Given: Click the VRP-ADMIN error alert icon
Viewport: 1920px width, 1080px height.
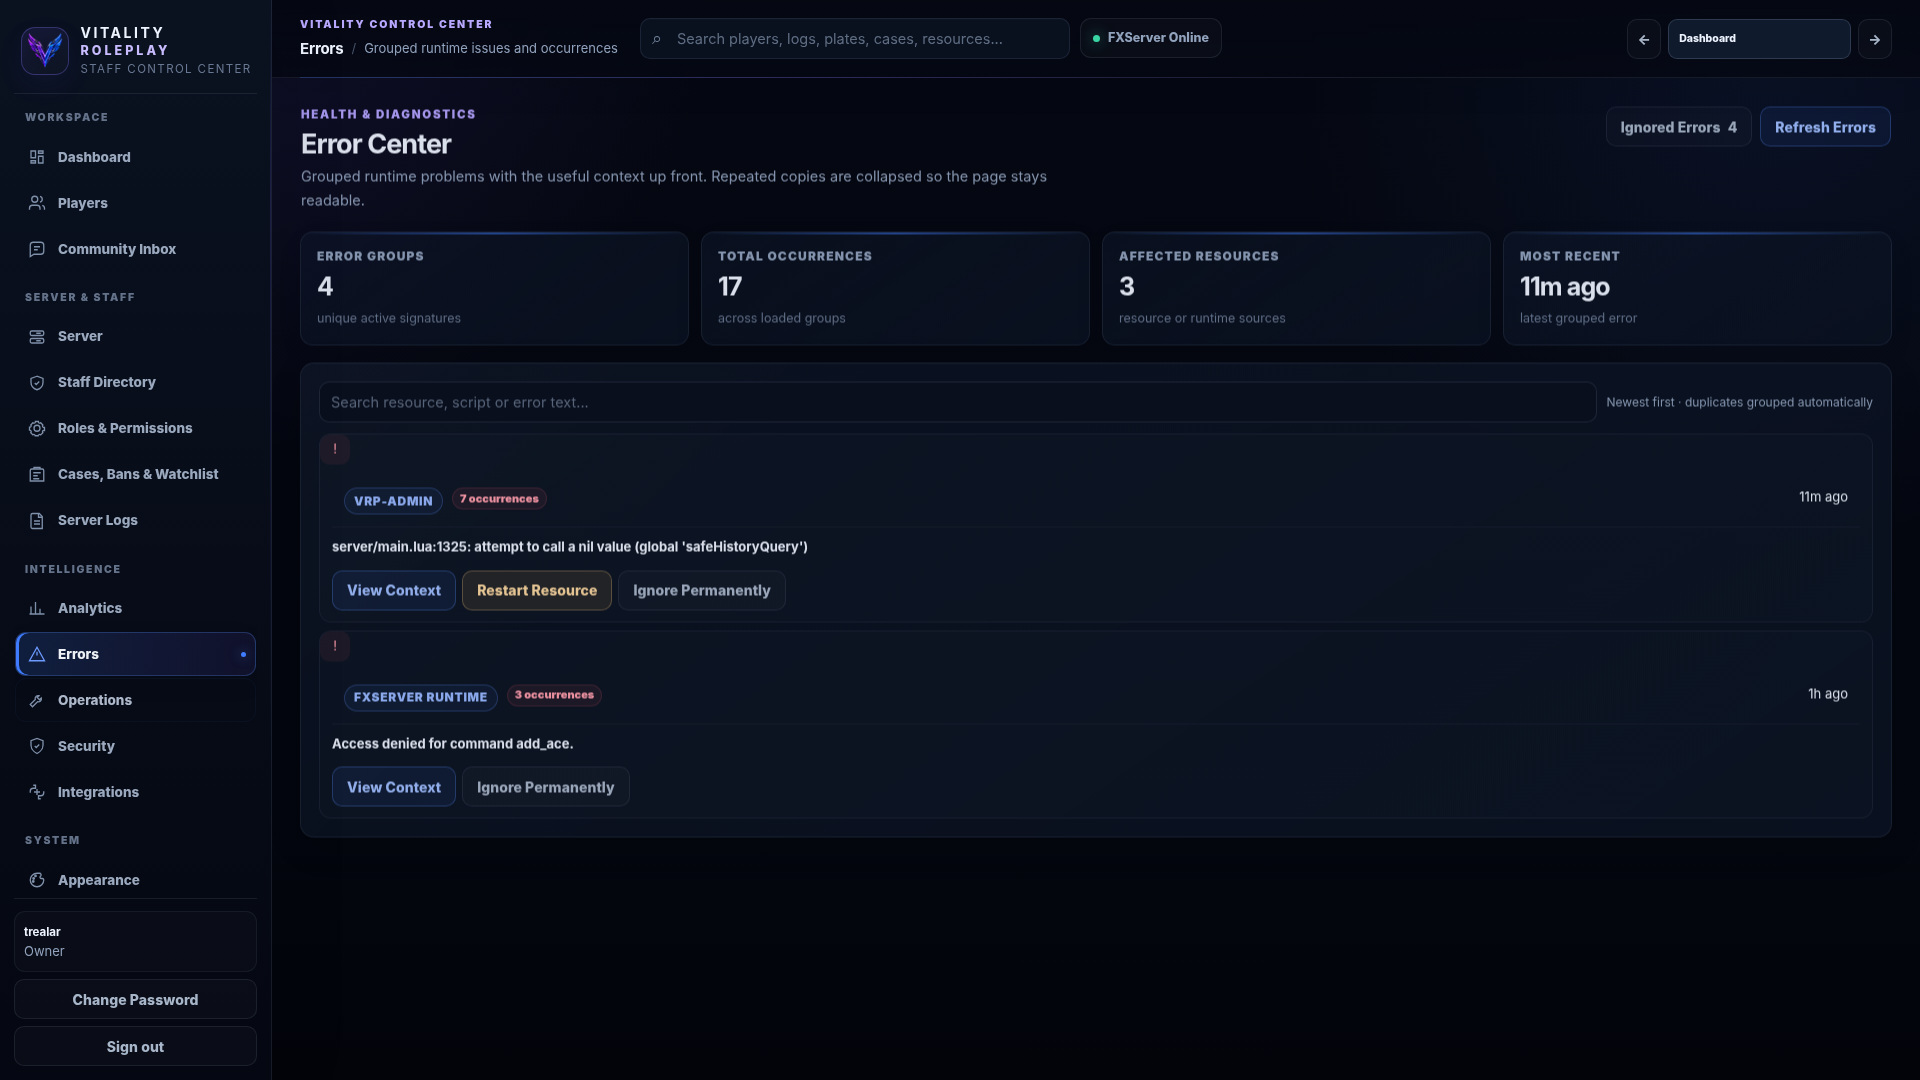Looking at the screenshot, I should (334, 449).
